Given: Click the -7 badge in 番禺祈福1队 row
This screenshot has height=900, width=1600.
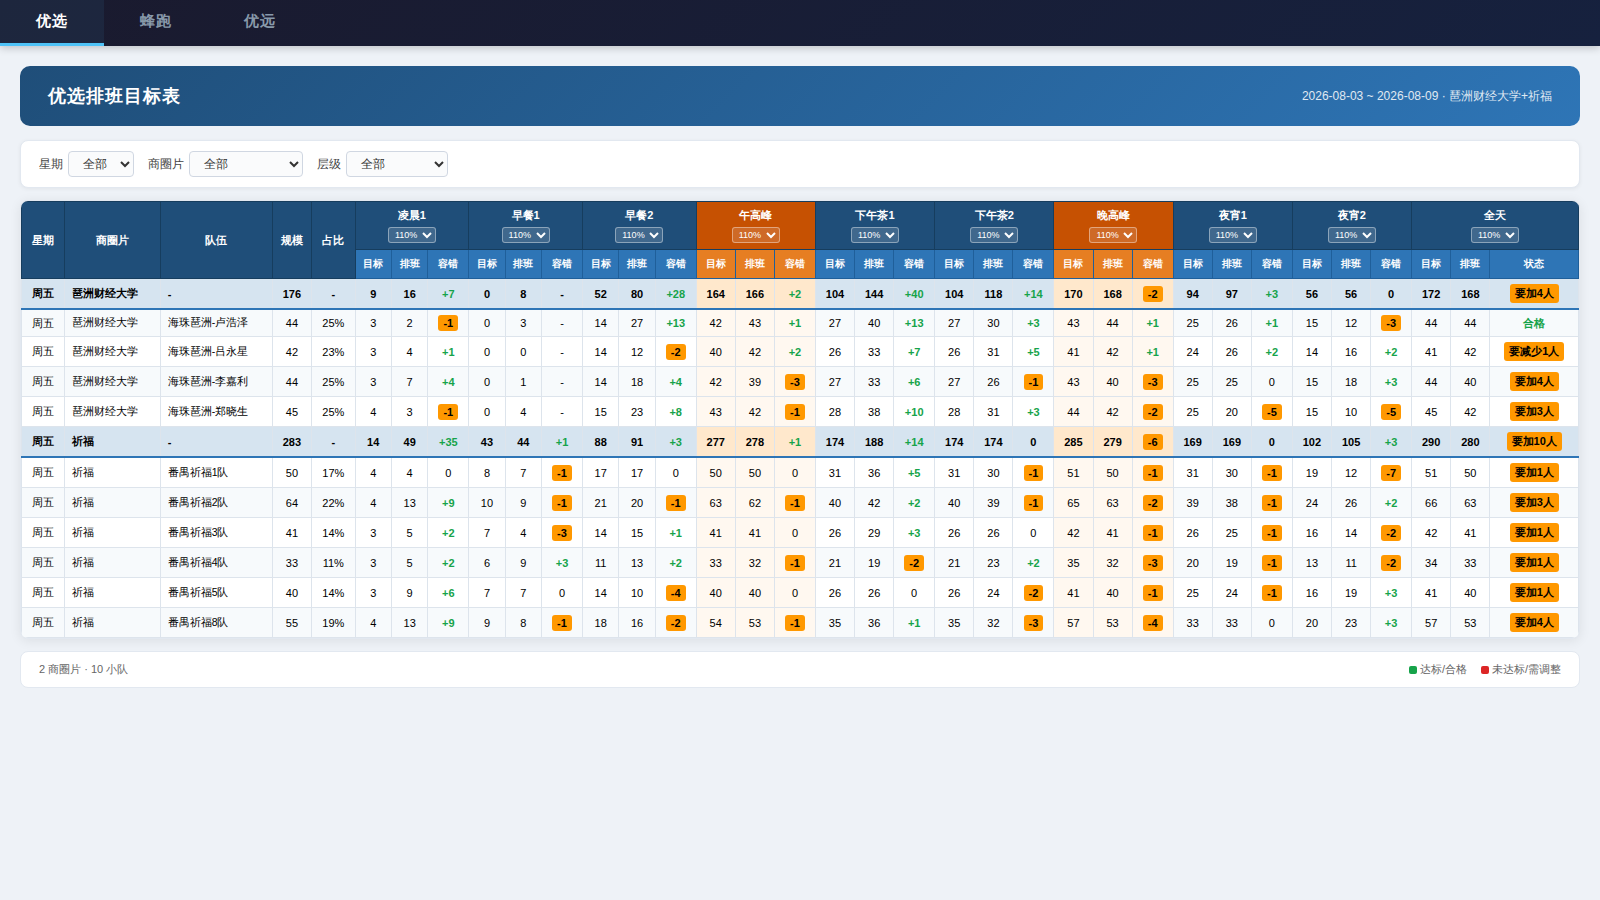Looking at the screenshot, I should (1391, 473).
